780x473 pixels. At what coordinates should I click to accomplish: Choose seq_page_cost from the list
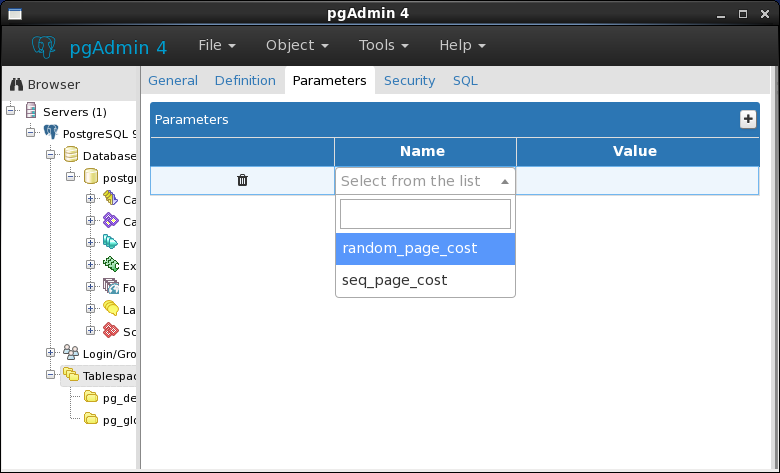coord(425,281)
